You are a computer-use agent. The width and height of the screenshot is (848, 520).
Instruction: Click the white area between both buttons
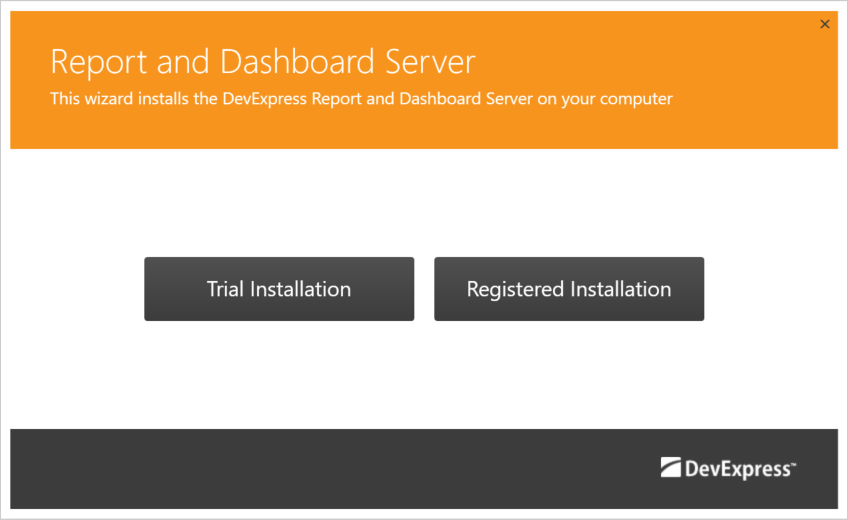[424, 289]
